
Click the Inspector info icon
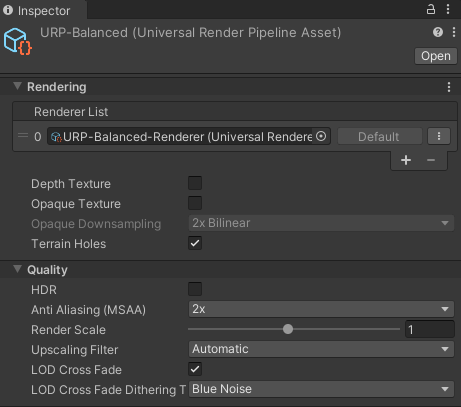[8, 10]
